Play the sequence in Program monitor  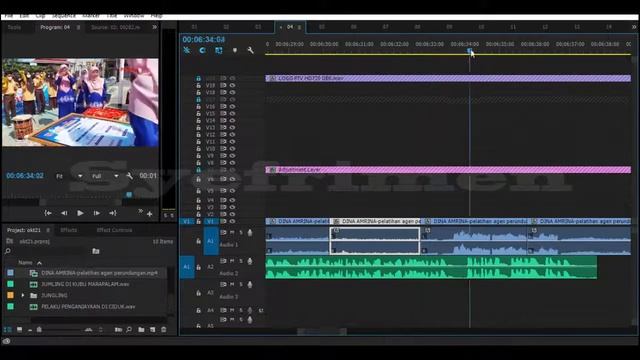[x=80, y=213]
